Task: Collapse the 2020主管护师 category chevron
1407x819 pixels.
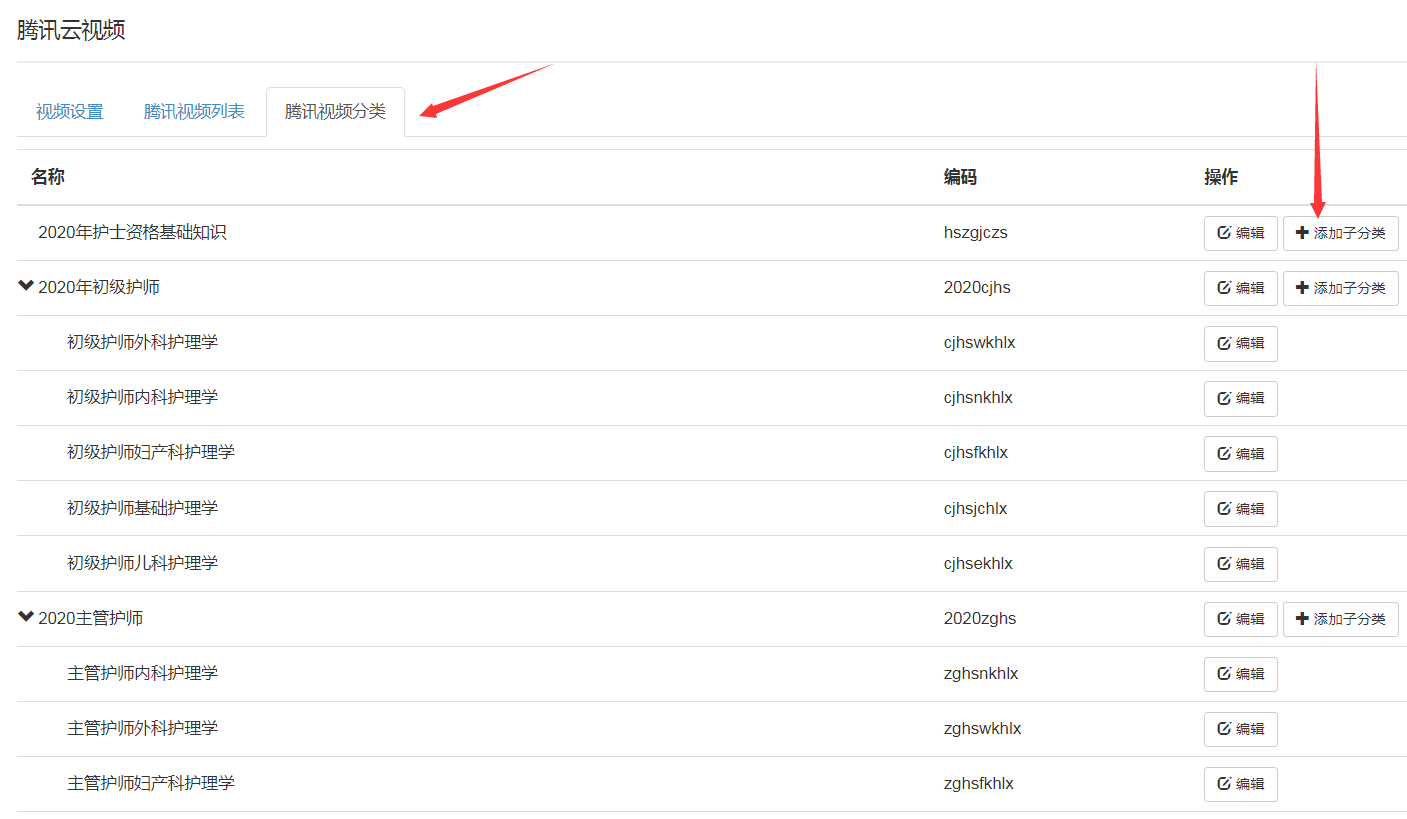Action: 26,618
